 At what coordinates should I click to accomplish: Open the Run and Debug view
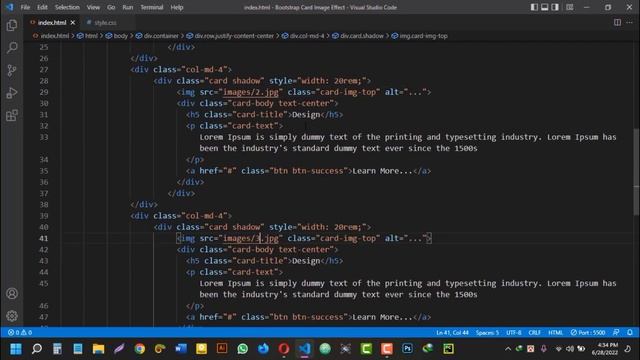(x=12, y=93)
